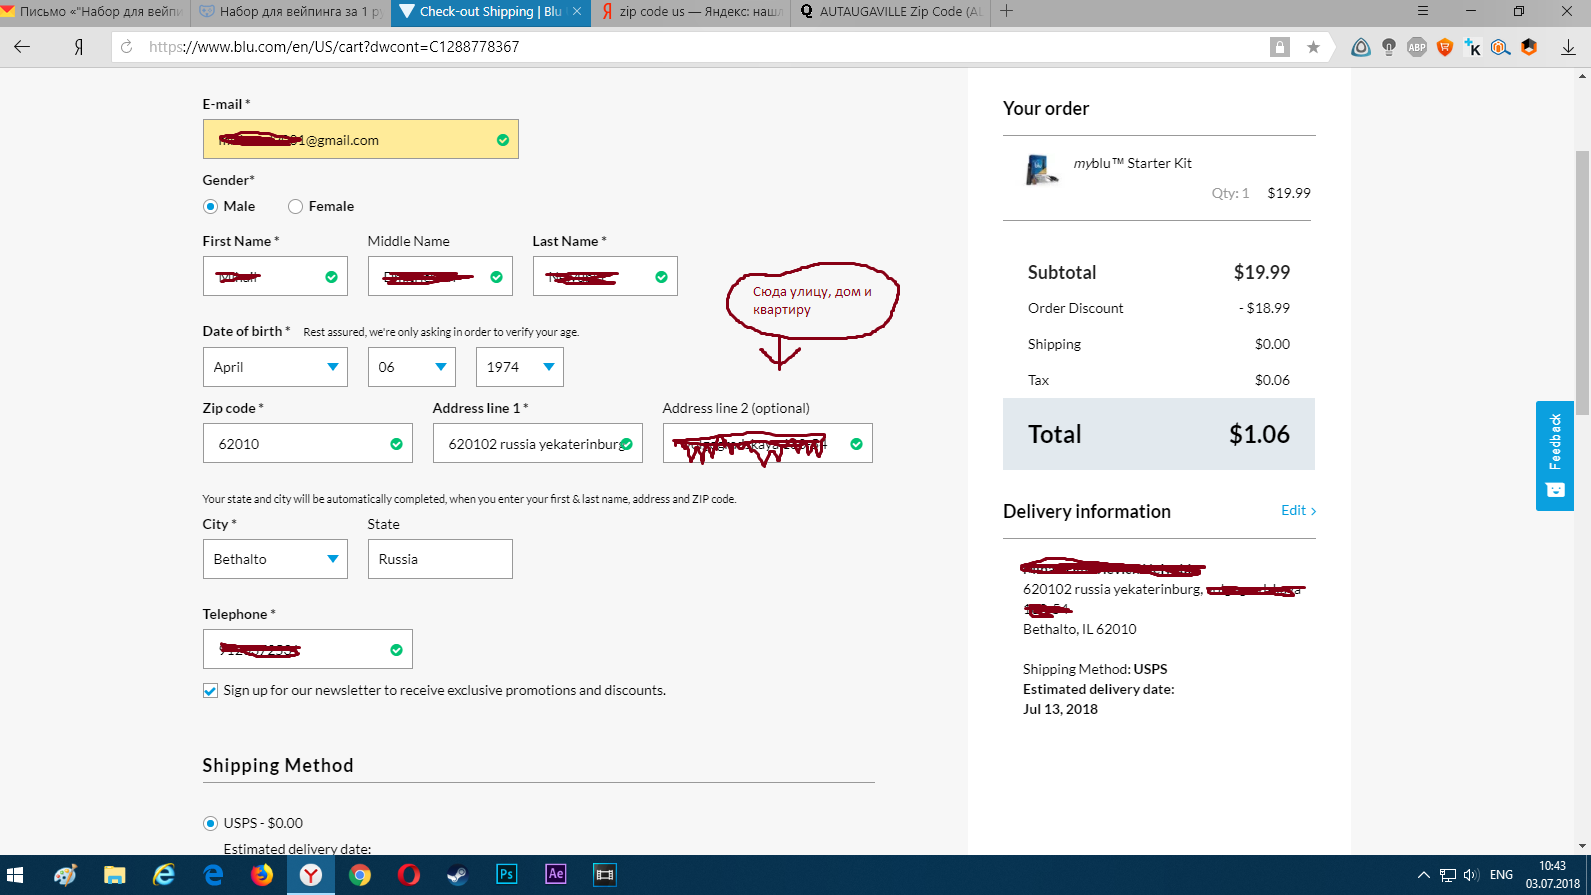The width and height of the screenshot is (1591, 895).
Task: Click the browser address bar URL
Action: tap(334, 47)
